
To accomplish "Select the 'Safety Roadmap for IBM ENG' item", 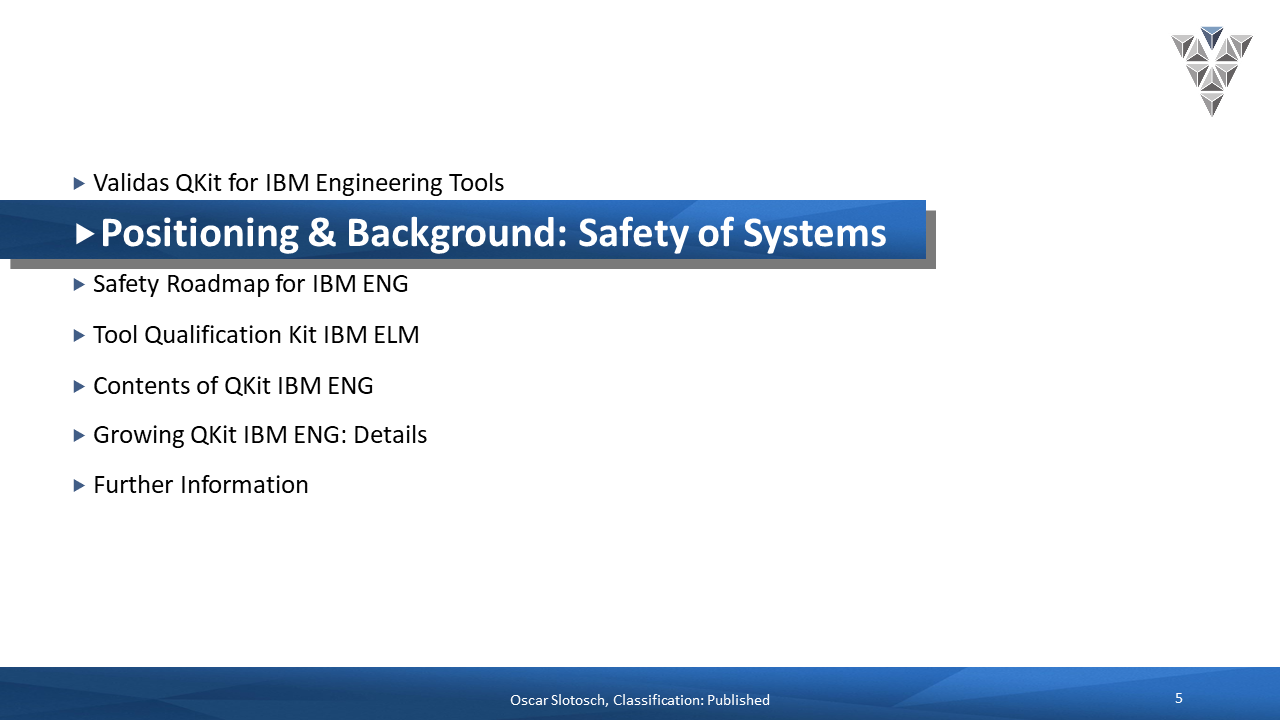I will pos(251,284).
